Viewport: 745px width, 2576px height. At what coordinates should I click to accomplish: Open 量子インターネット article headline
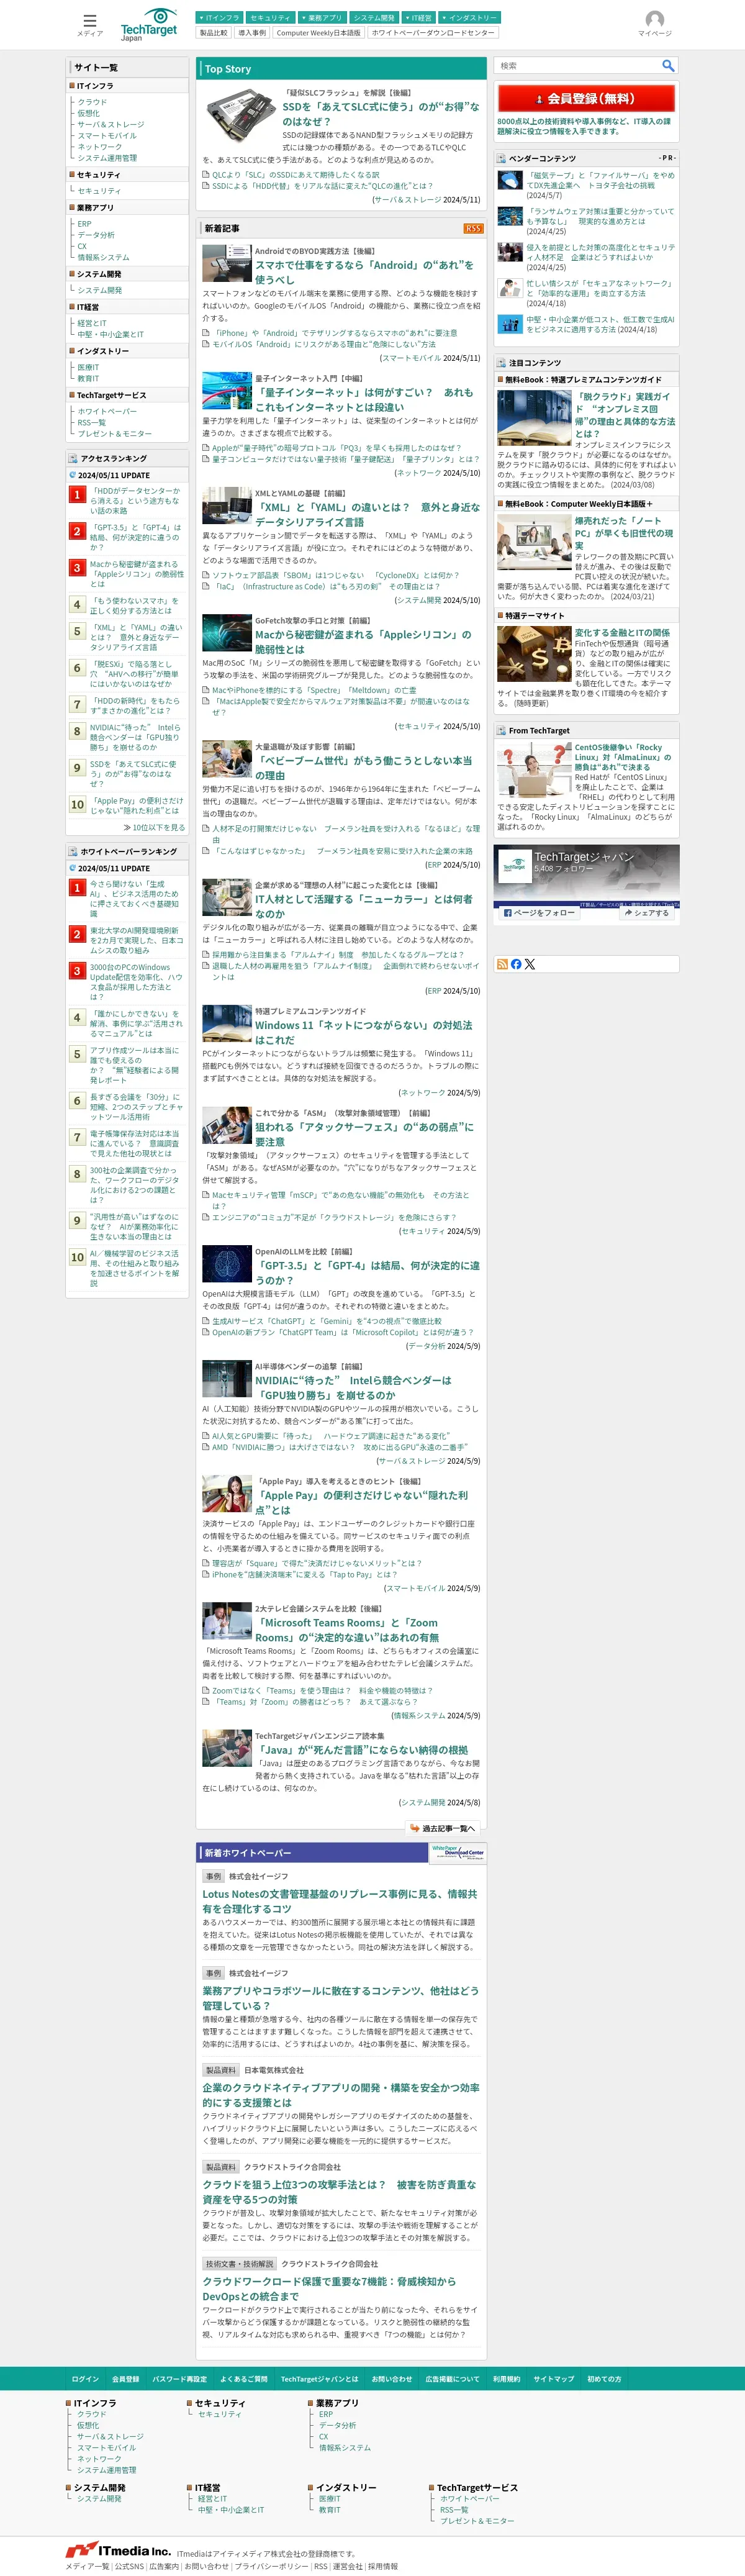click(364, 400)
